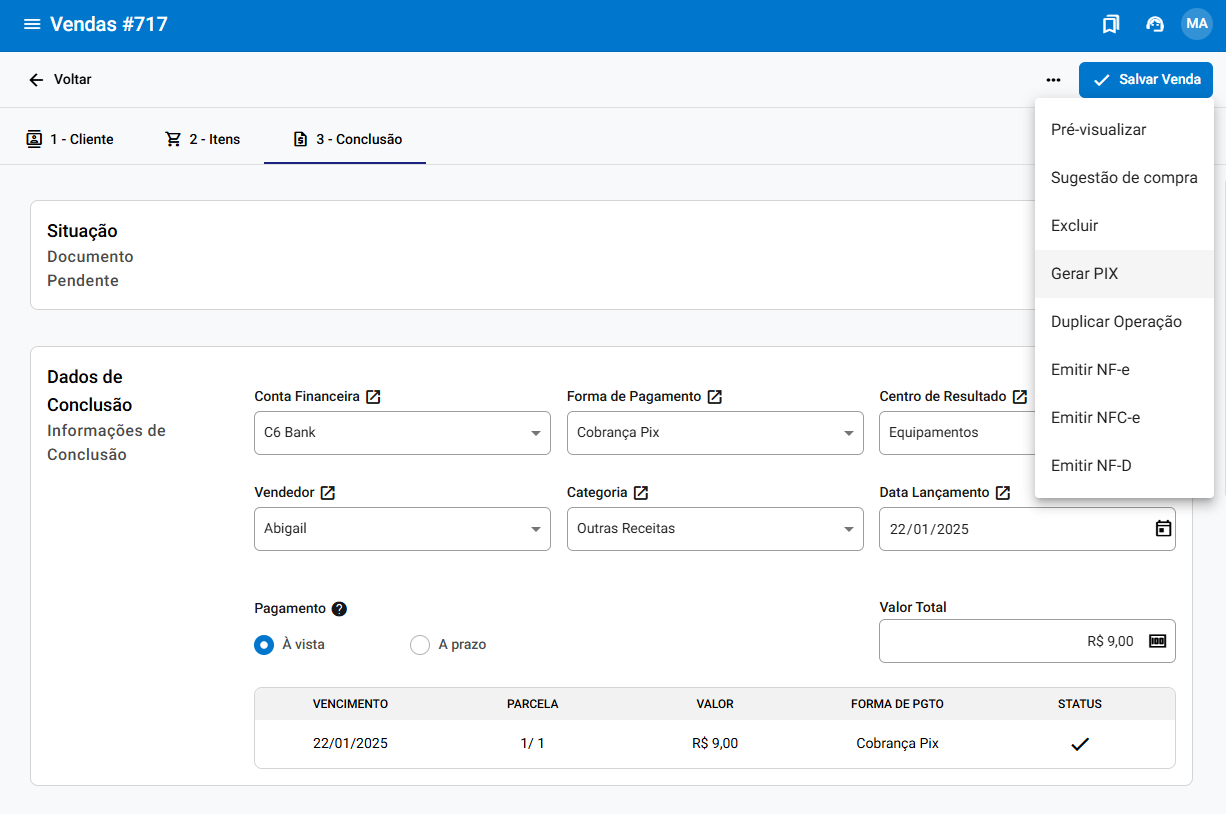
Task: Open Conta Financeira external link icon
Action: 373,397
